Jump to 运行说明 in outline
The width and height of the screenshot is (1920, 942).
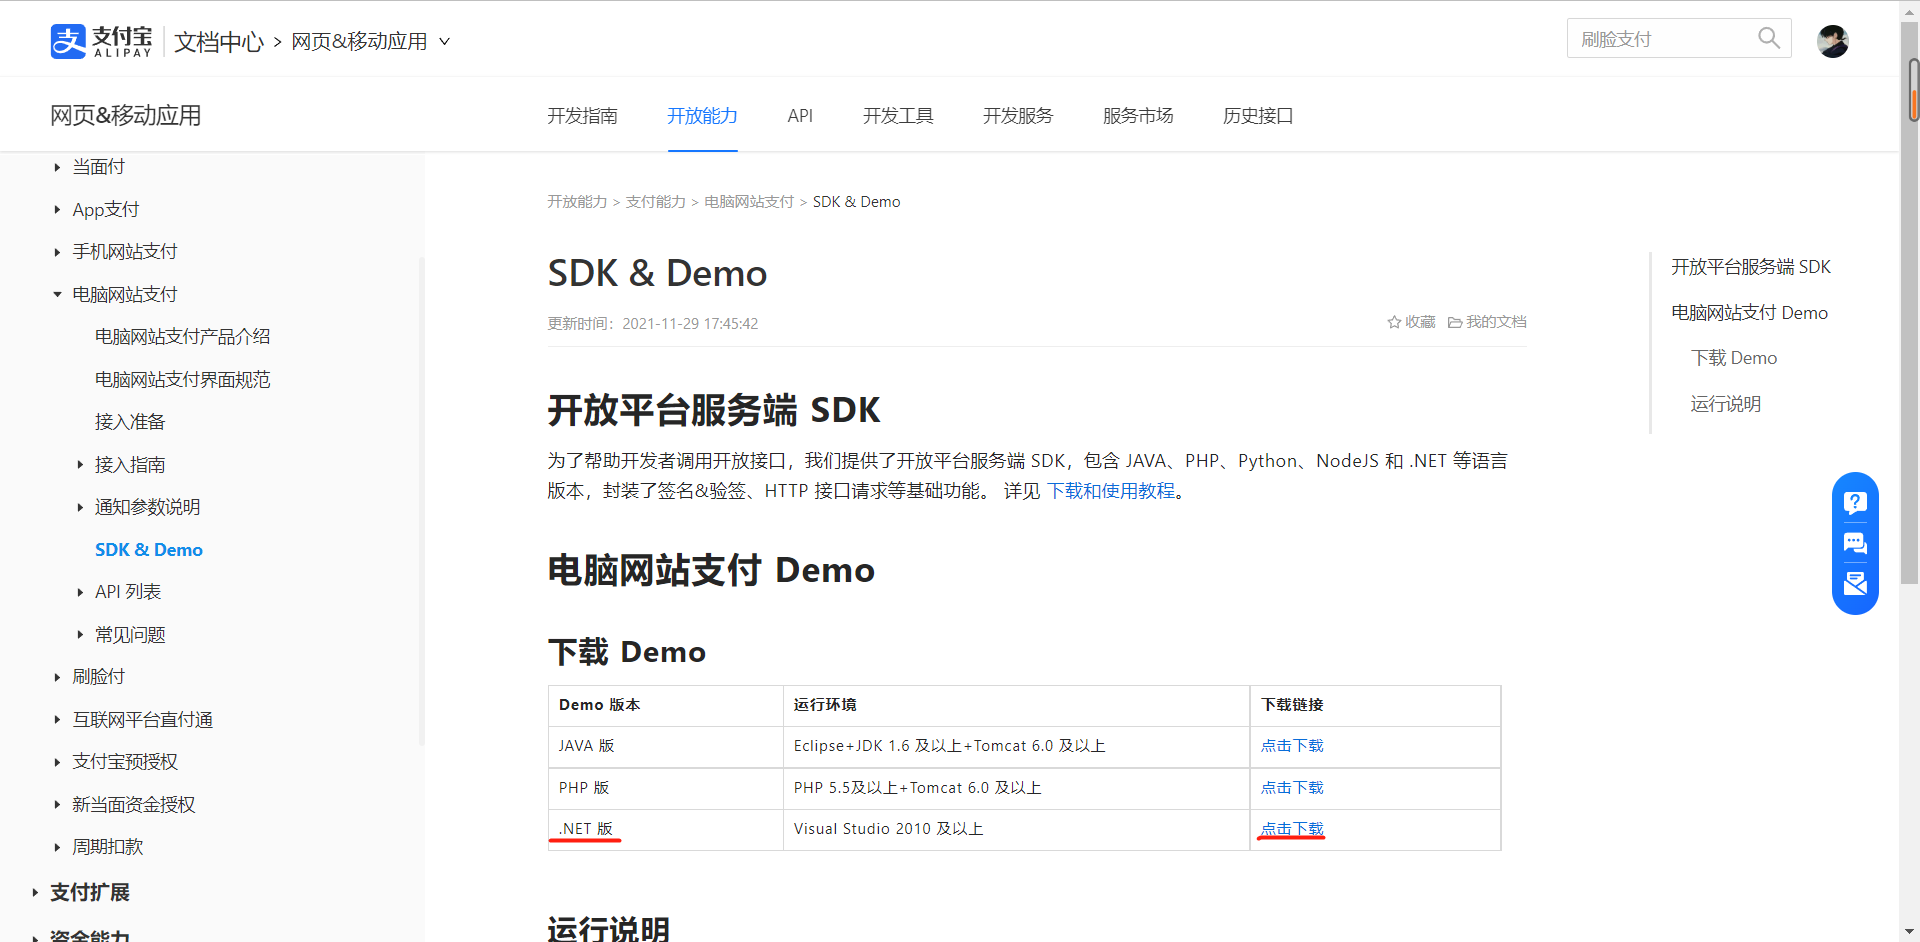point(1726,404)
